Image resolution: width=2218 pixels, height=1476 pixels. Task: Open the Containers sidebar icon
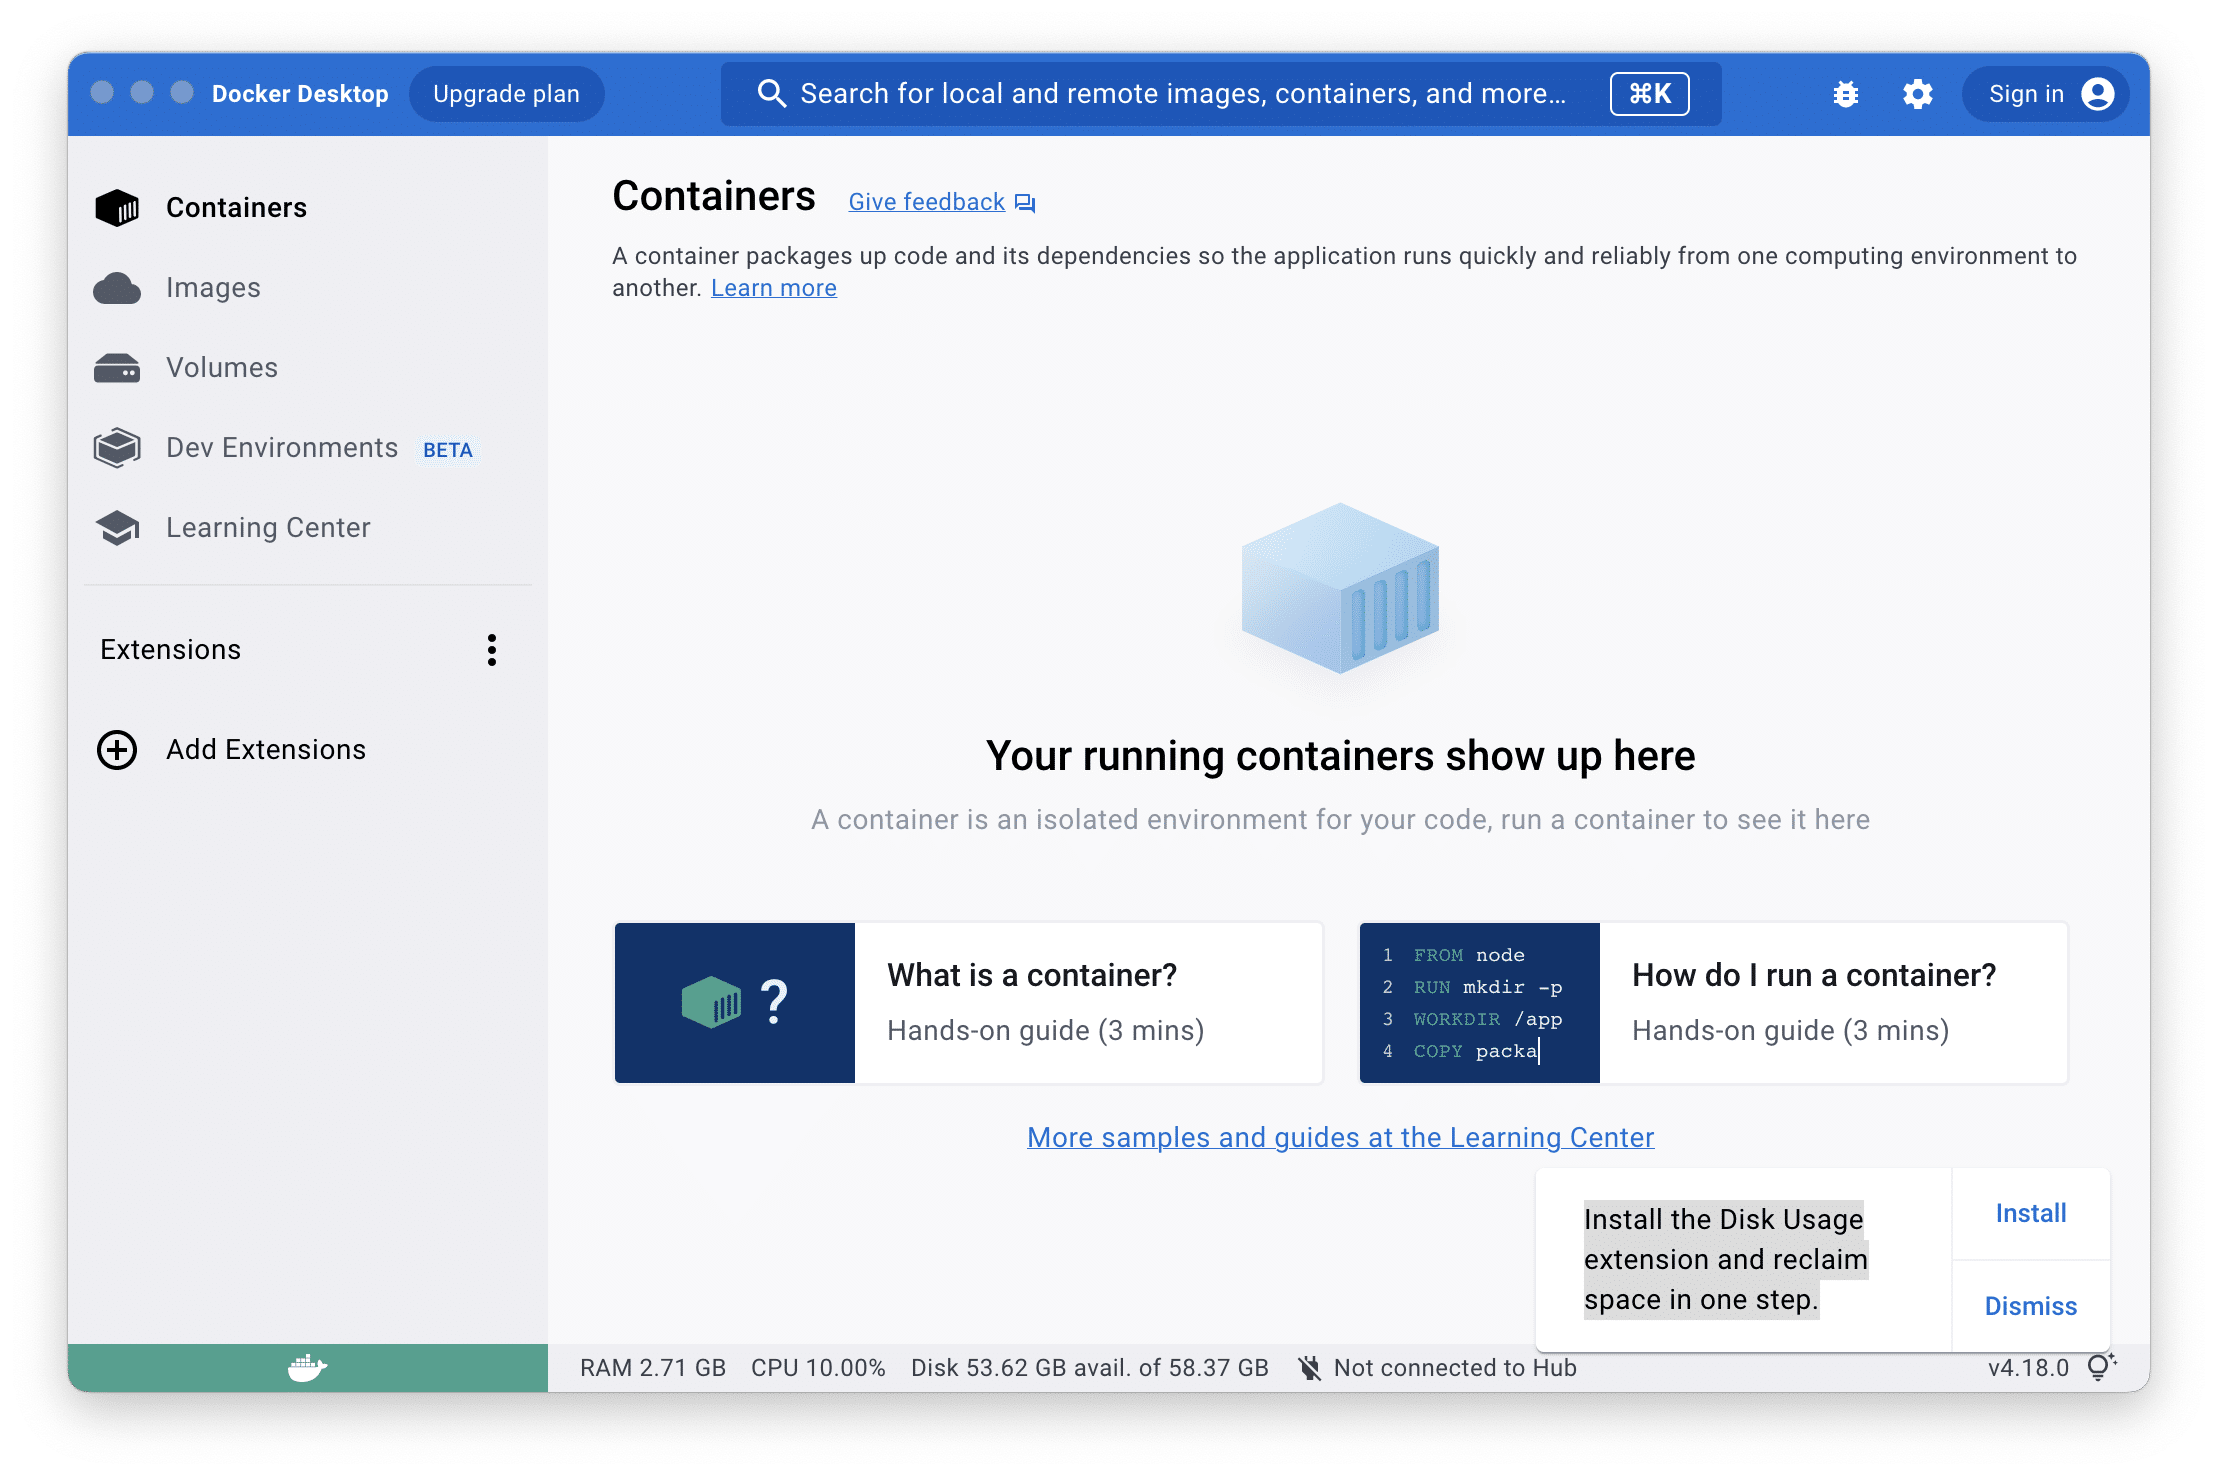click(x=117, y=208)
